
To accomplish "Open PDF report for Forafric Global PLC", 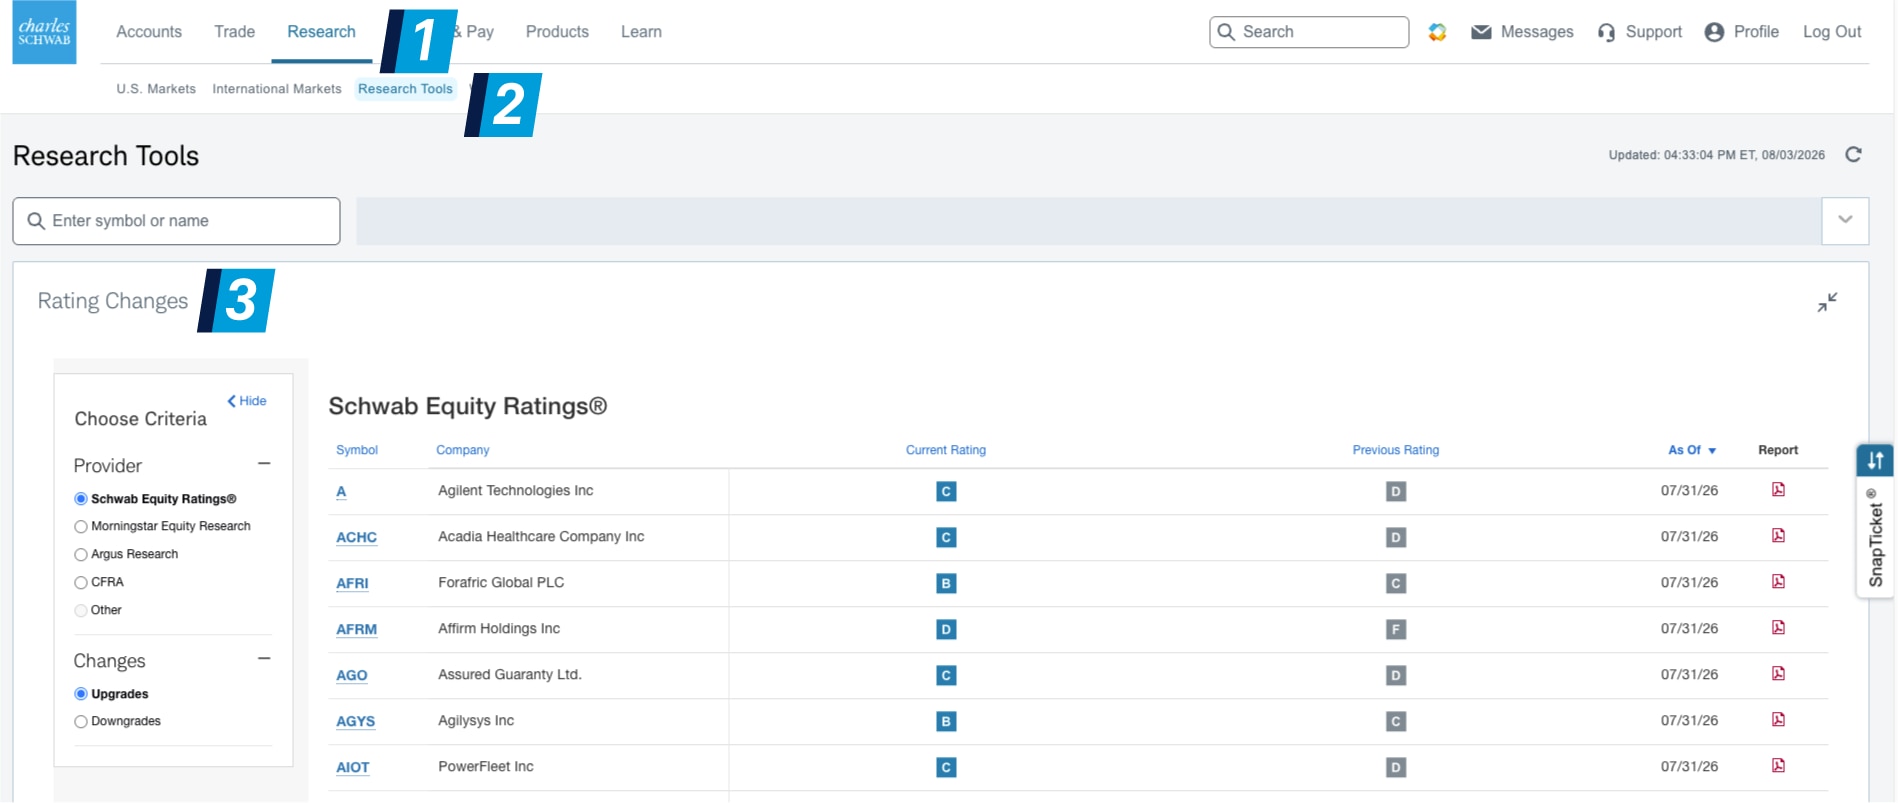I will (x=1778, y=582).
